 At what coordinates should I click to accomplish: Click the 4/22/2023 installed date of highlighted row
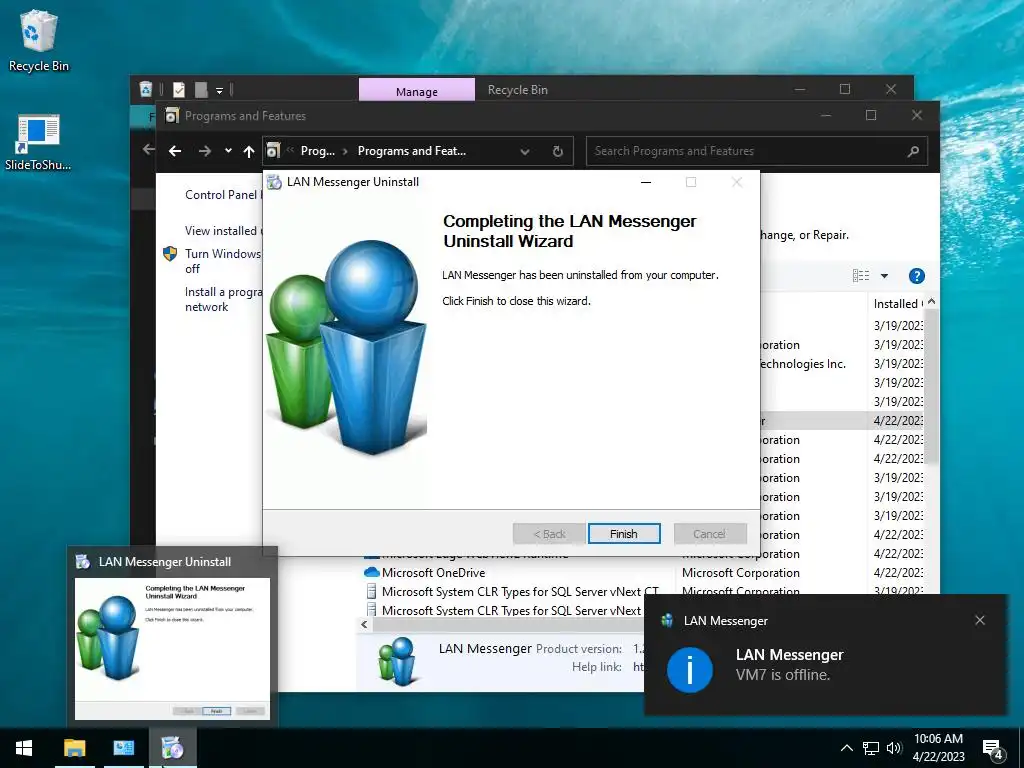898,421
